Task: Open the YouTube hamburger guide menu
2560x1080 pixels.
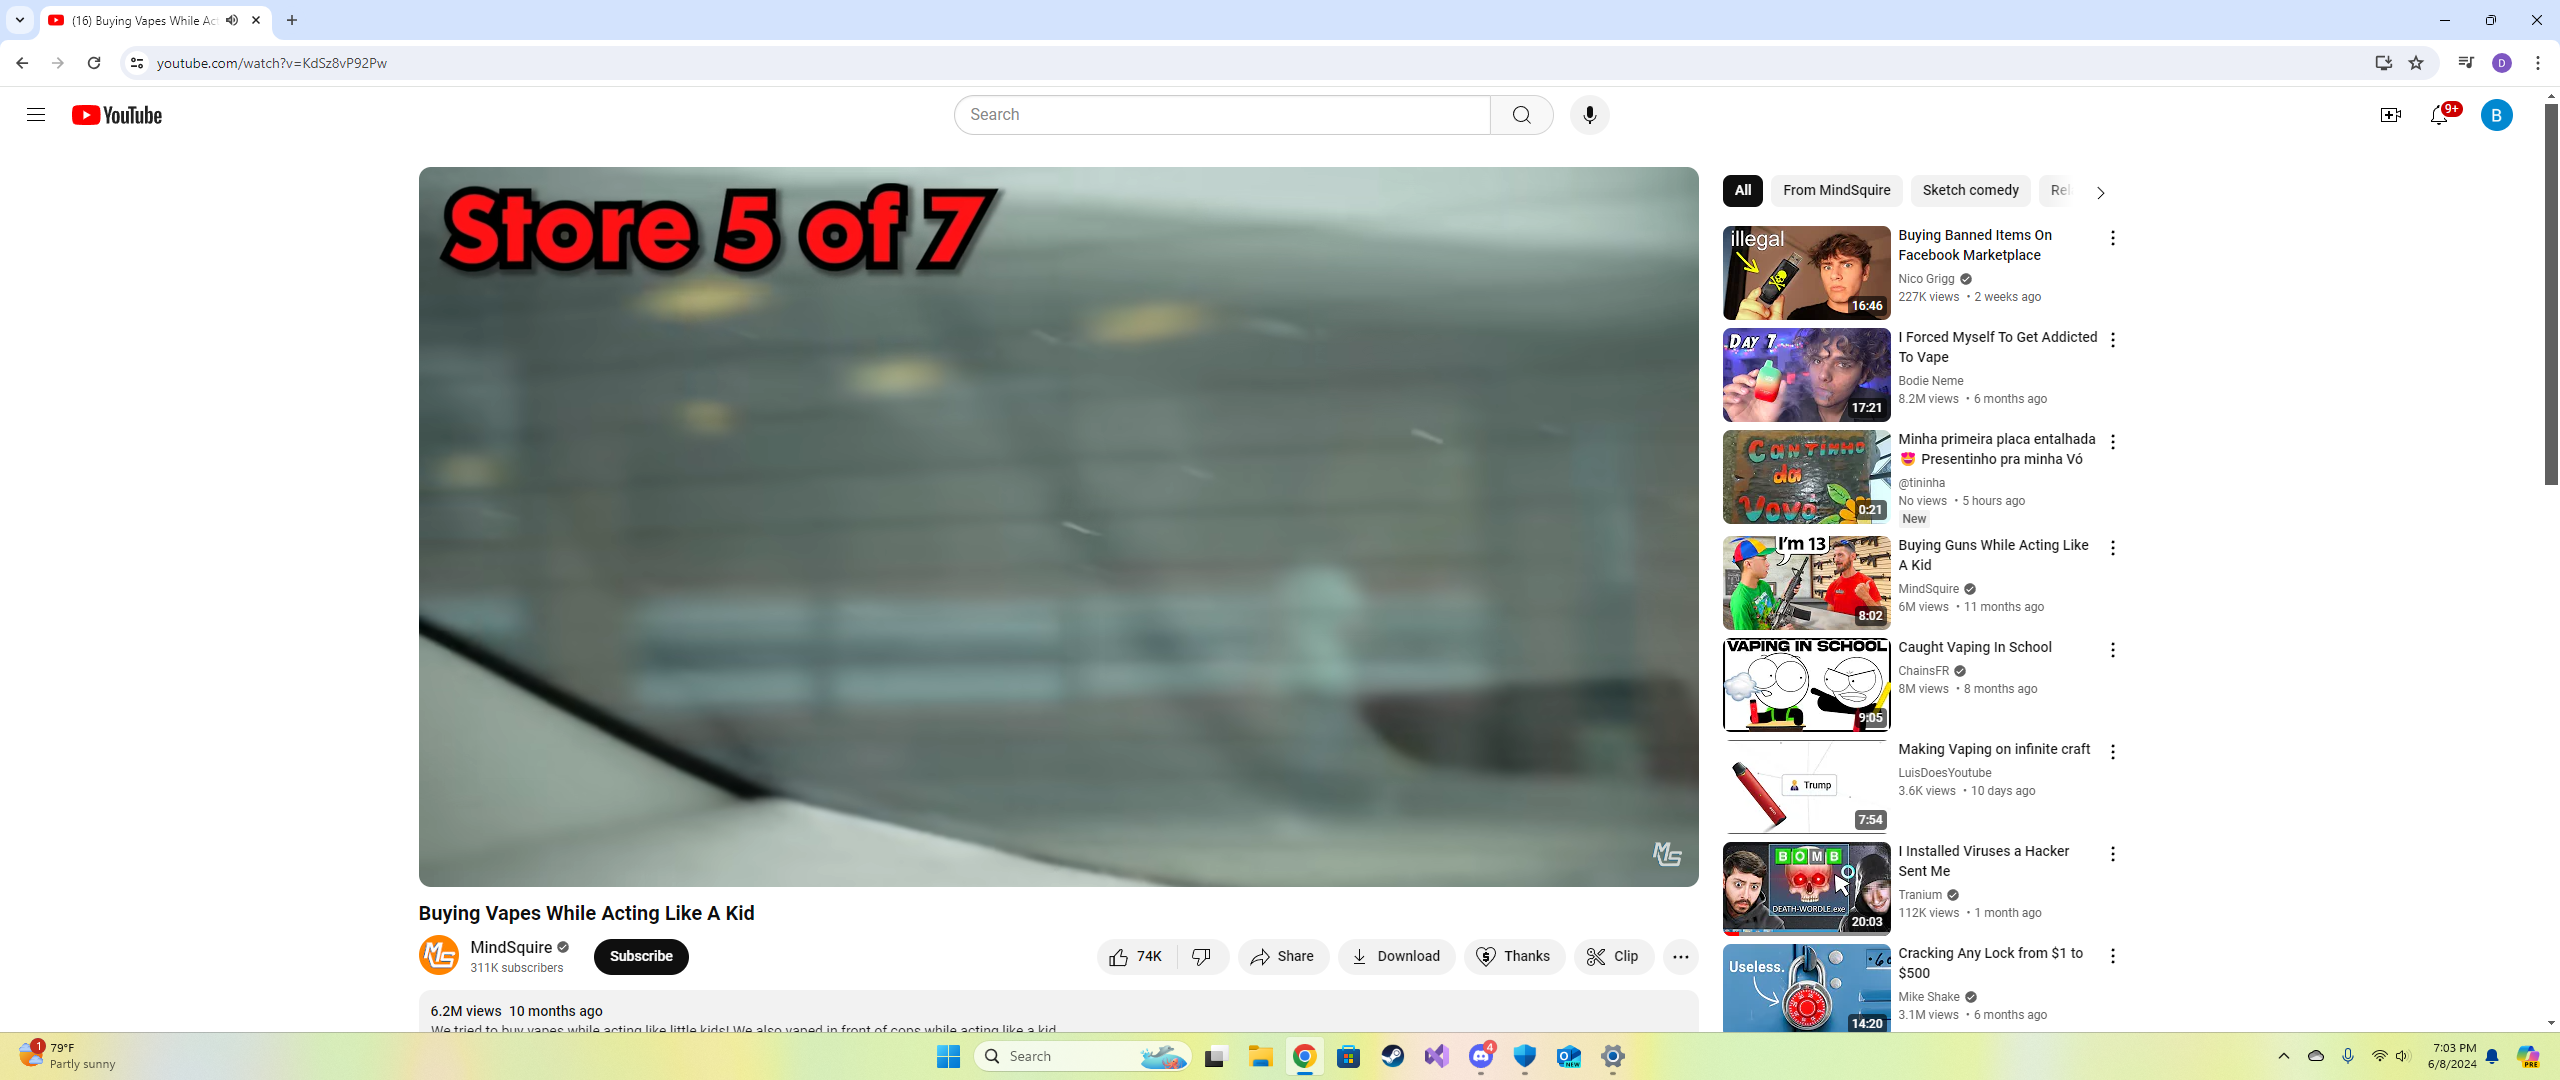Action: pyautogui.click(x=36, y=115)
